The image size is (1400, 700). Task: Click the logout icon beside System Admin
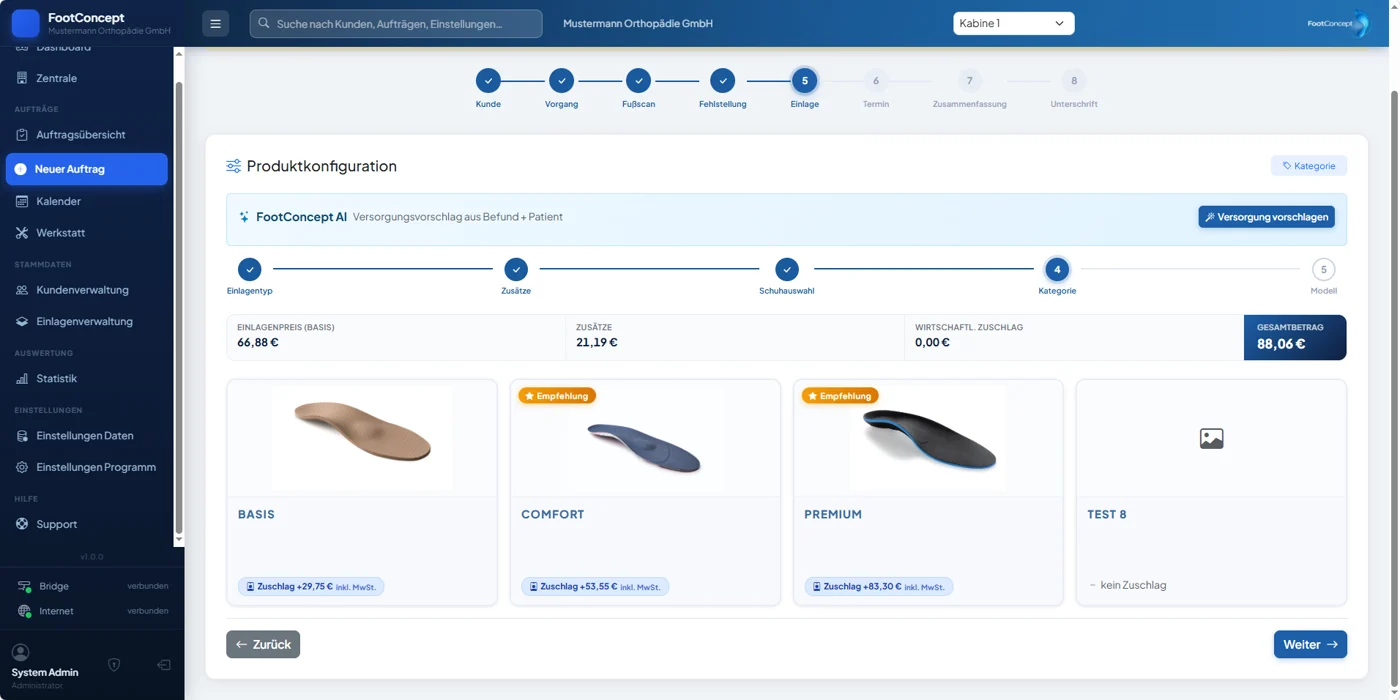point(163,665)
